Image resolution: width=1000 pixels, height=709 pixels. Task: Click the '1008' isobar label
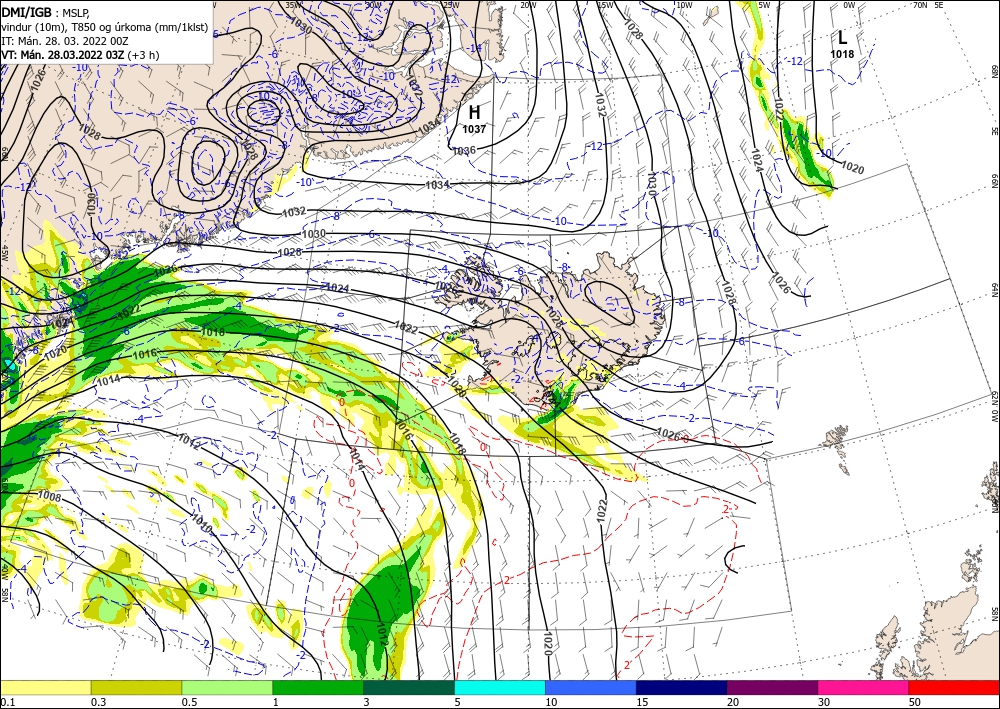(50, 495)
